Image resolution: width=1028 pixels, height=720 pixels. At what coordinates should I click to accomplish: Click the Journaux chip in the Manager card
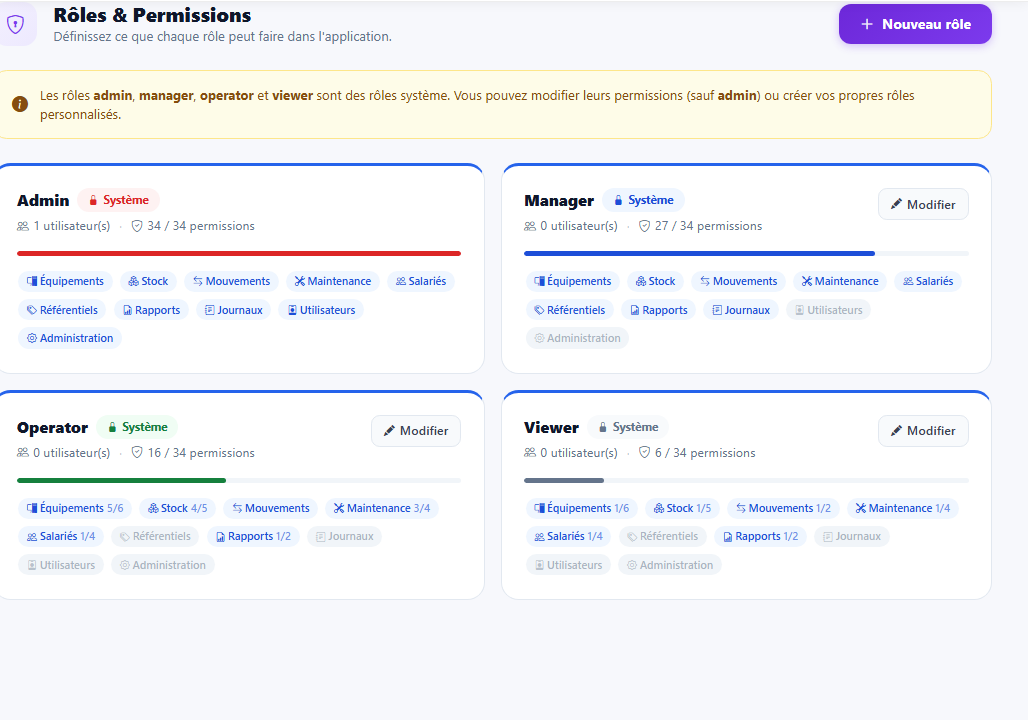pos(741,310)
